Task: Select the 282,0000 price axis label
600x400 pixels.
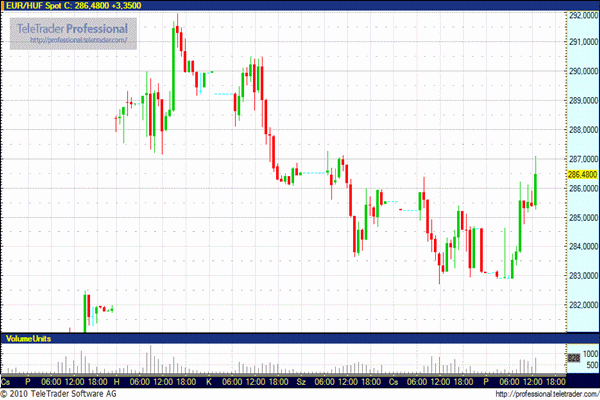Action: point(583,305)
